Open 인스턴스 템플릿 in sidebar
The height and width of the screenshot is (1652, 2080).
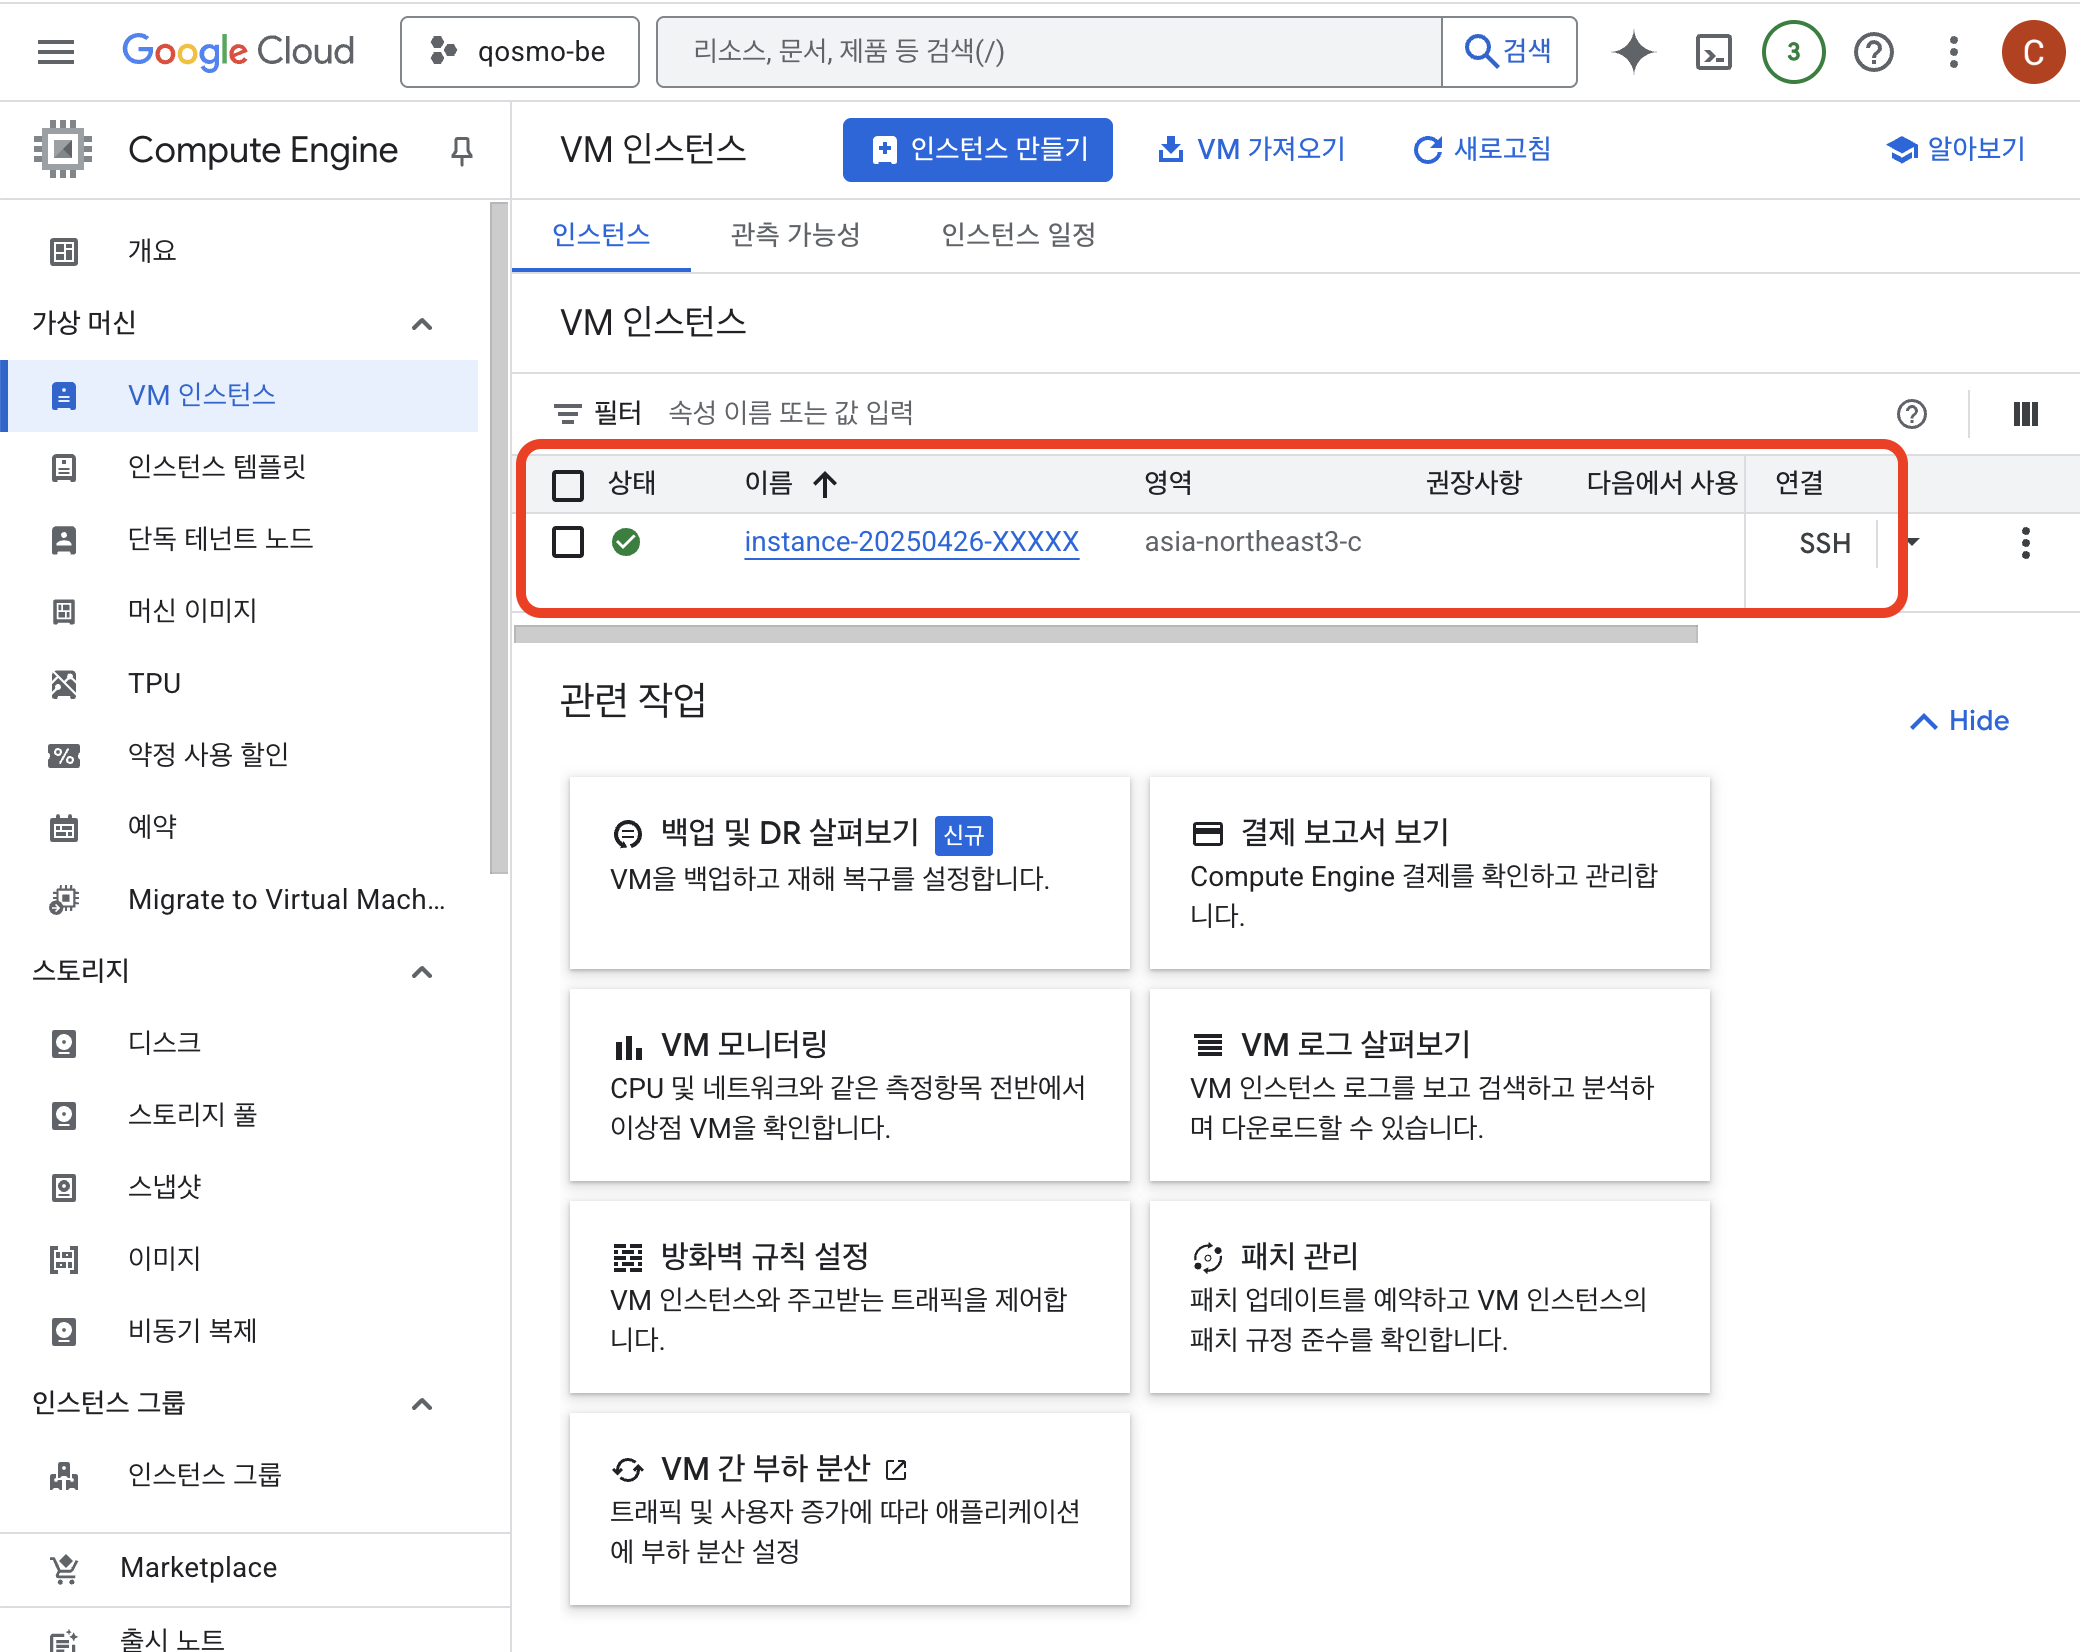tap(239, 467)
